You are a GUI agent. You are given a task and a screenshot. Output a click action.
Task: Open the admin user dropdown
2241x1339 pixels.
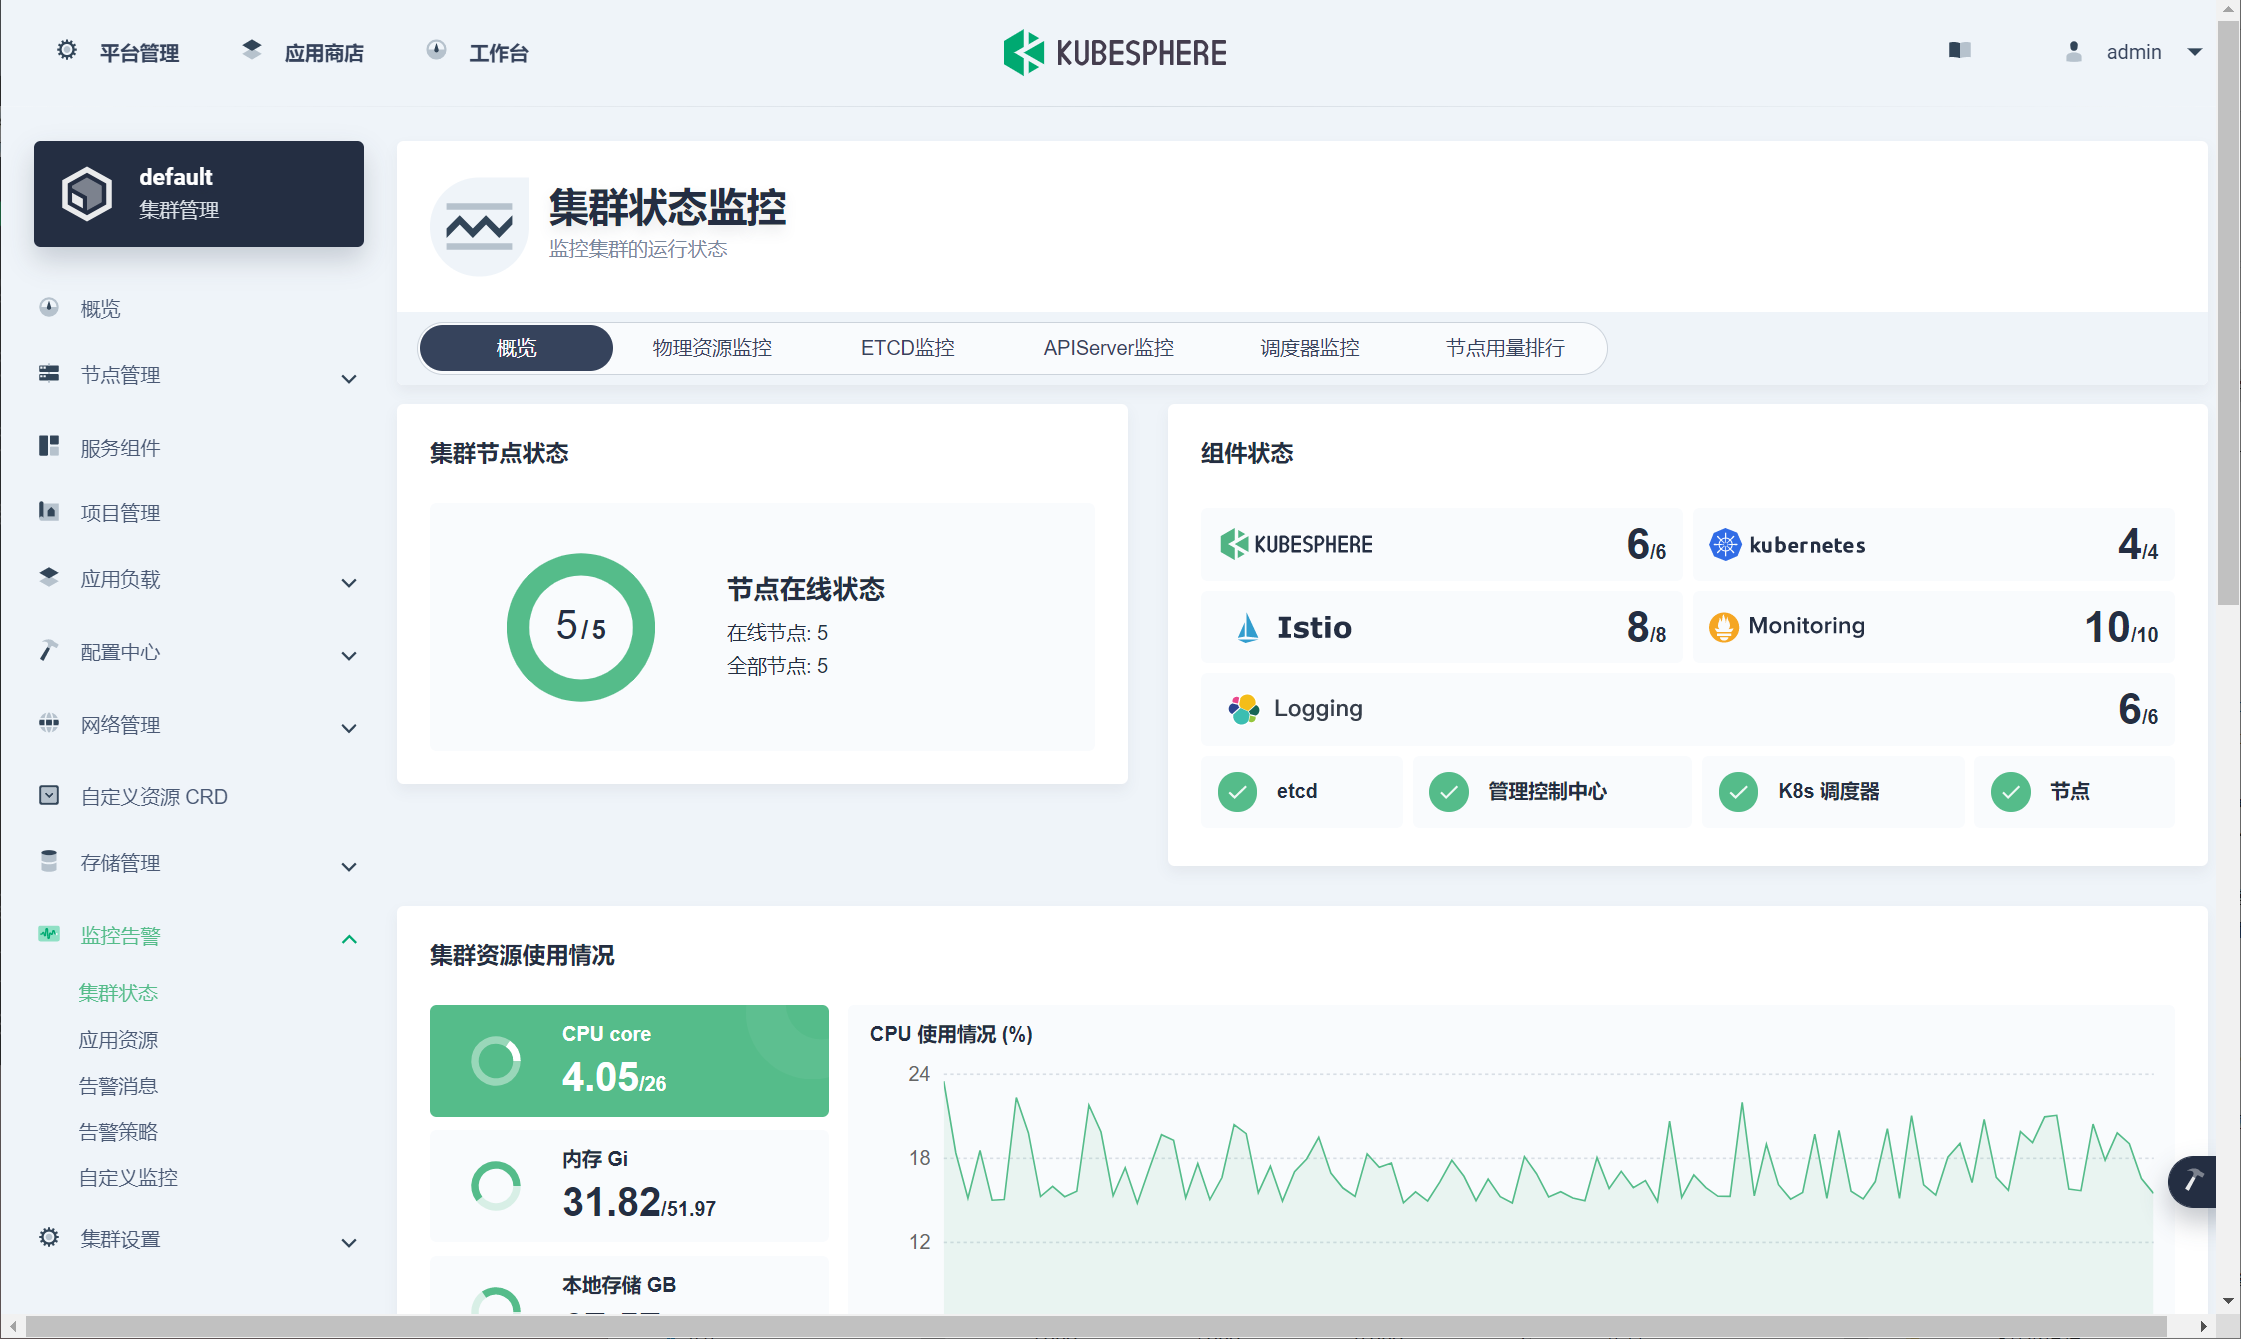[x=2134, y=52]
